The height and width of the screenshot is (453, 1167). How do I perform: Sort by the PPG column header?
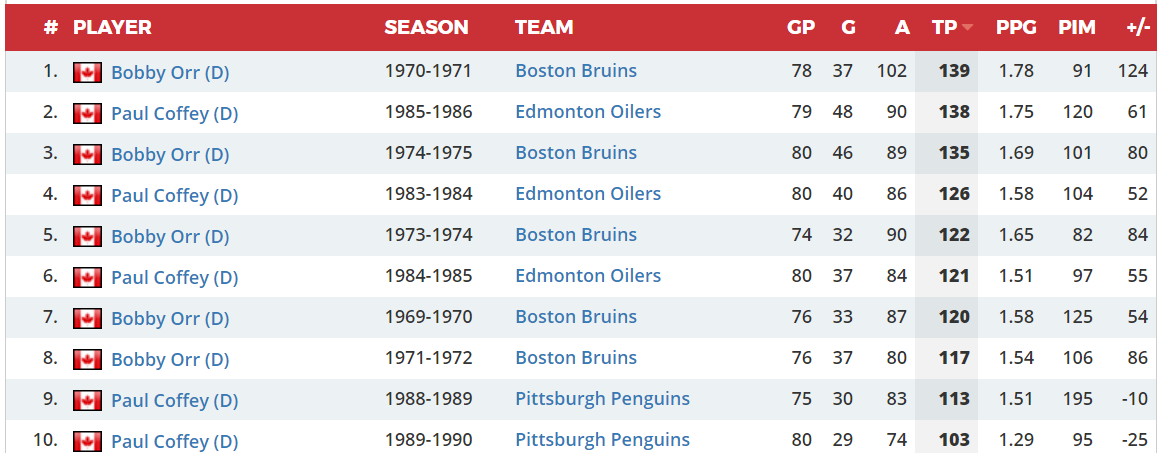(x=1016, y=28)
